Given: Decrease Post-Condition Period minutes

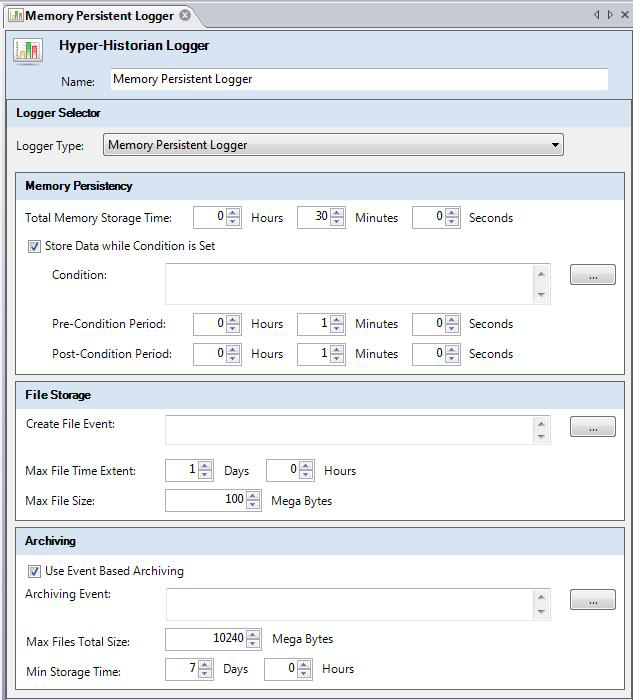Looking at the screenshot, I should 337,358.
